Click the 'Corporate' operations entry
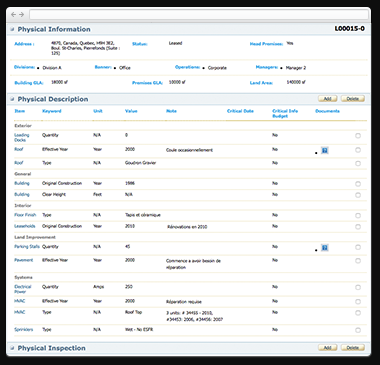380x365 pixels. point(217,68)
